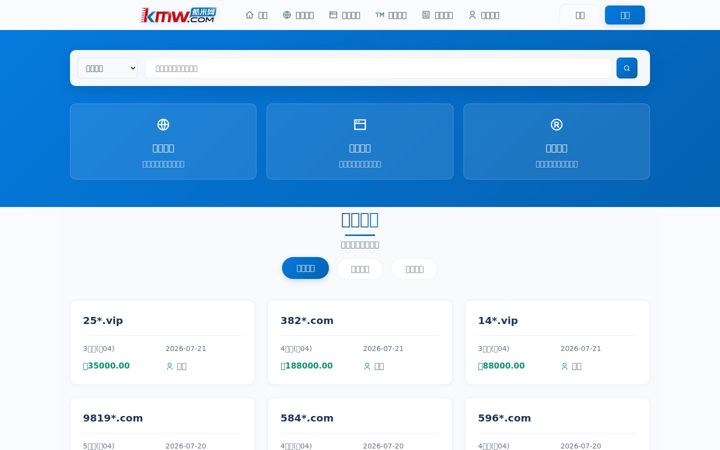The width and height of the screenshot is (720, 450).
Task: Open the 14*.vip domain listing
Action: pyautogui.click(x=498, y=321)
